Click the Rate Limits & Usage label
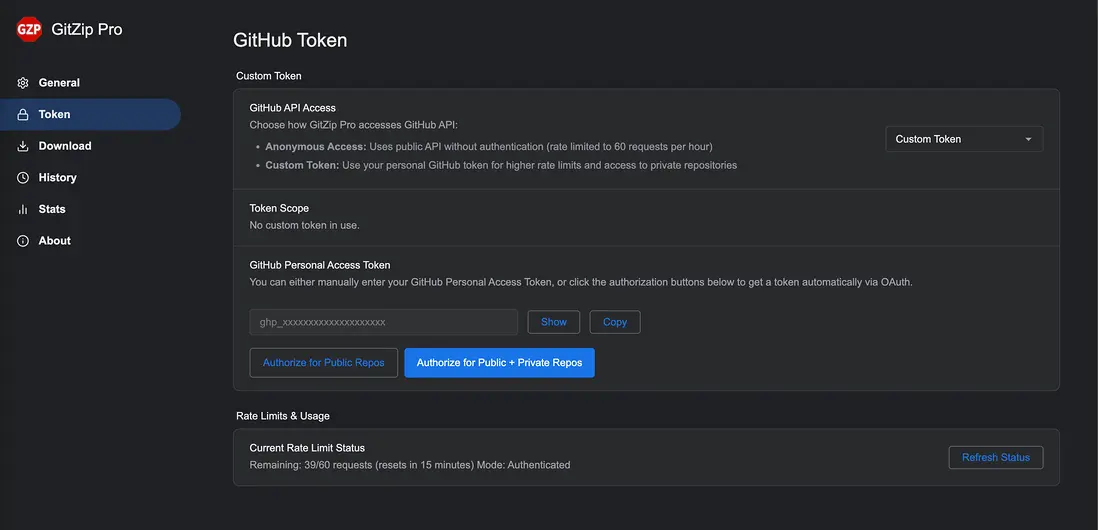1098x530 pixels. [283, 416]
